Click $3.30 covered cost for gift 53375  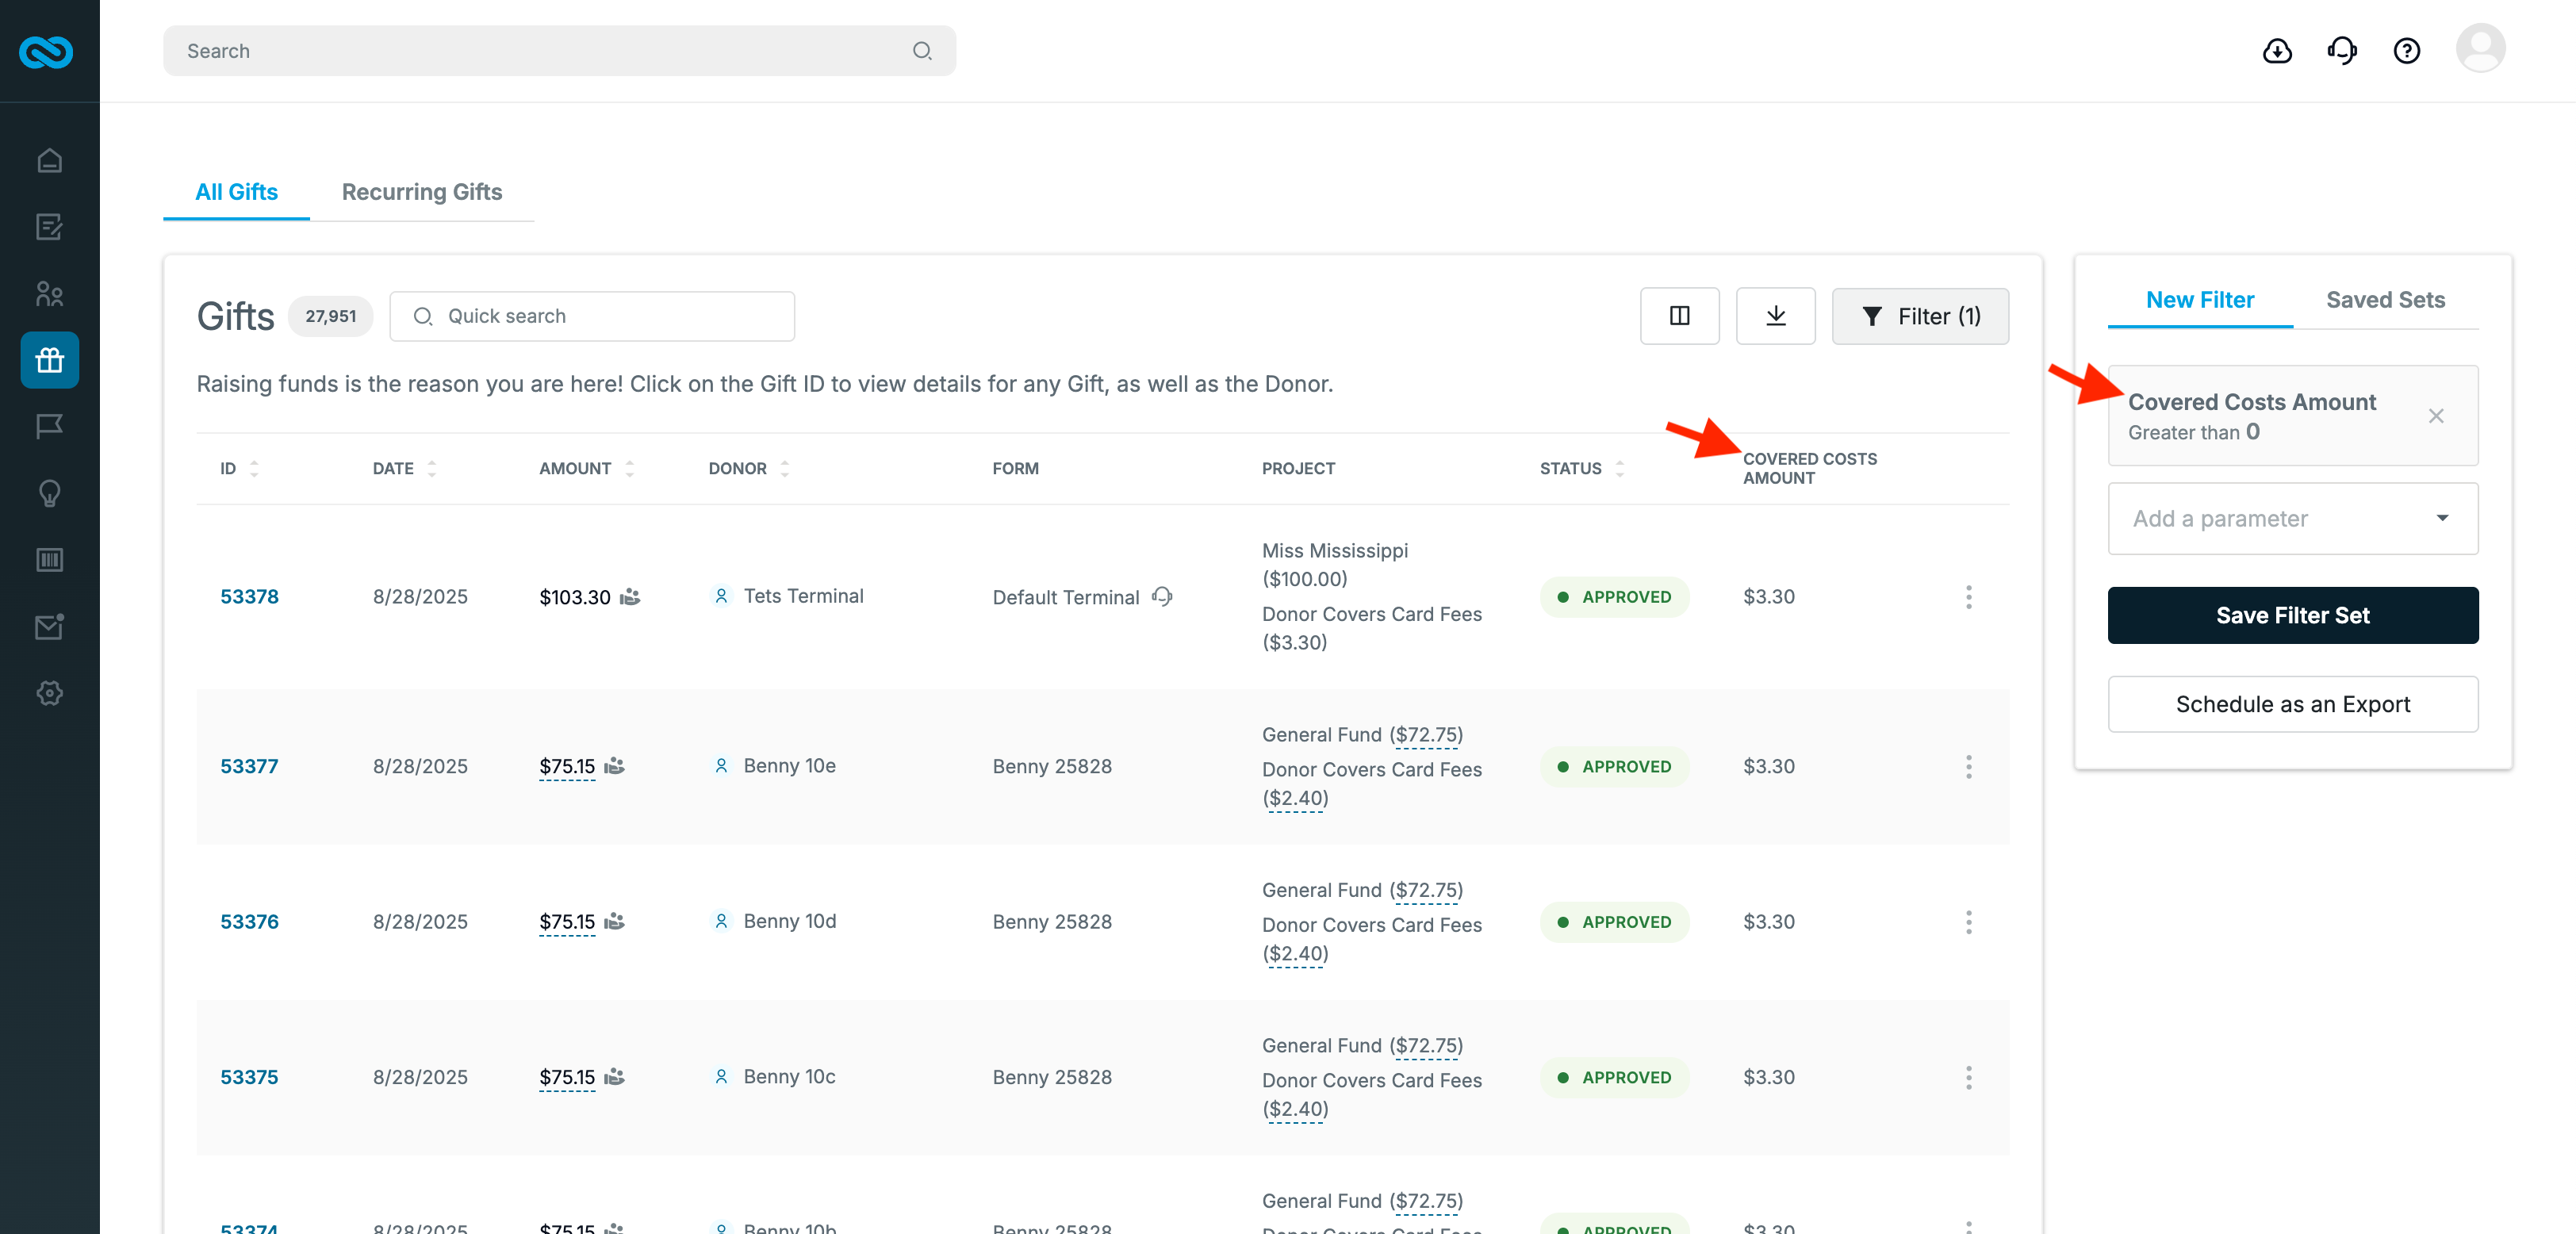(1768, 1078)
